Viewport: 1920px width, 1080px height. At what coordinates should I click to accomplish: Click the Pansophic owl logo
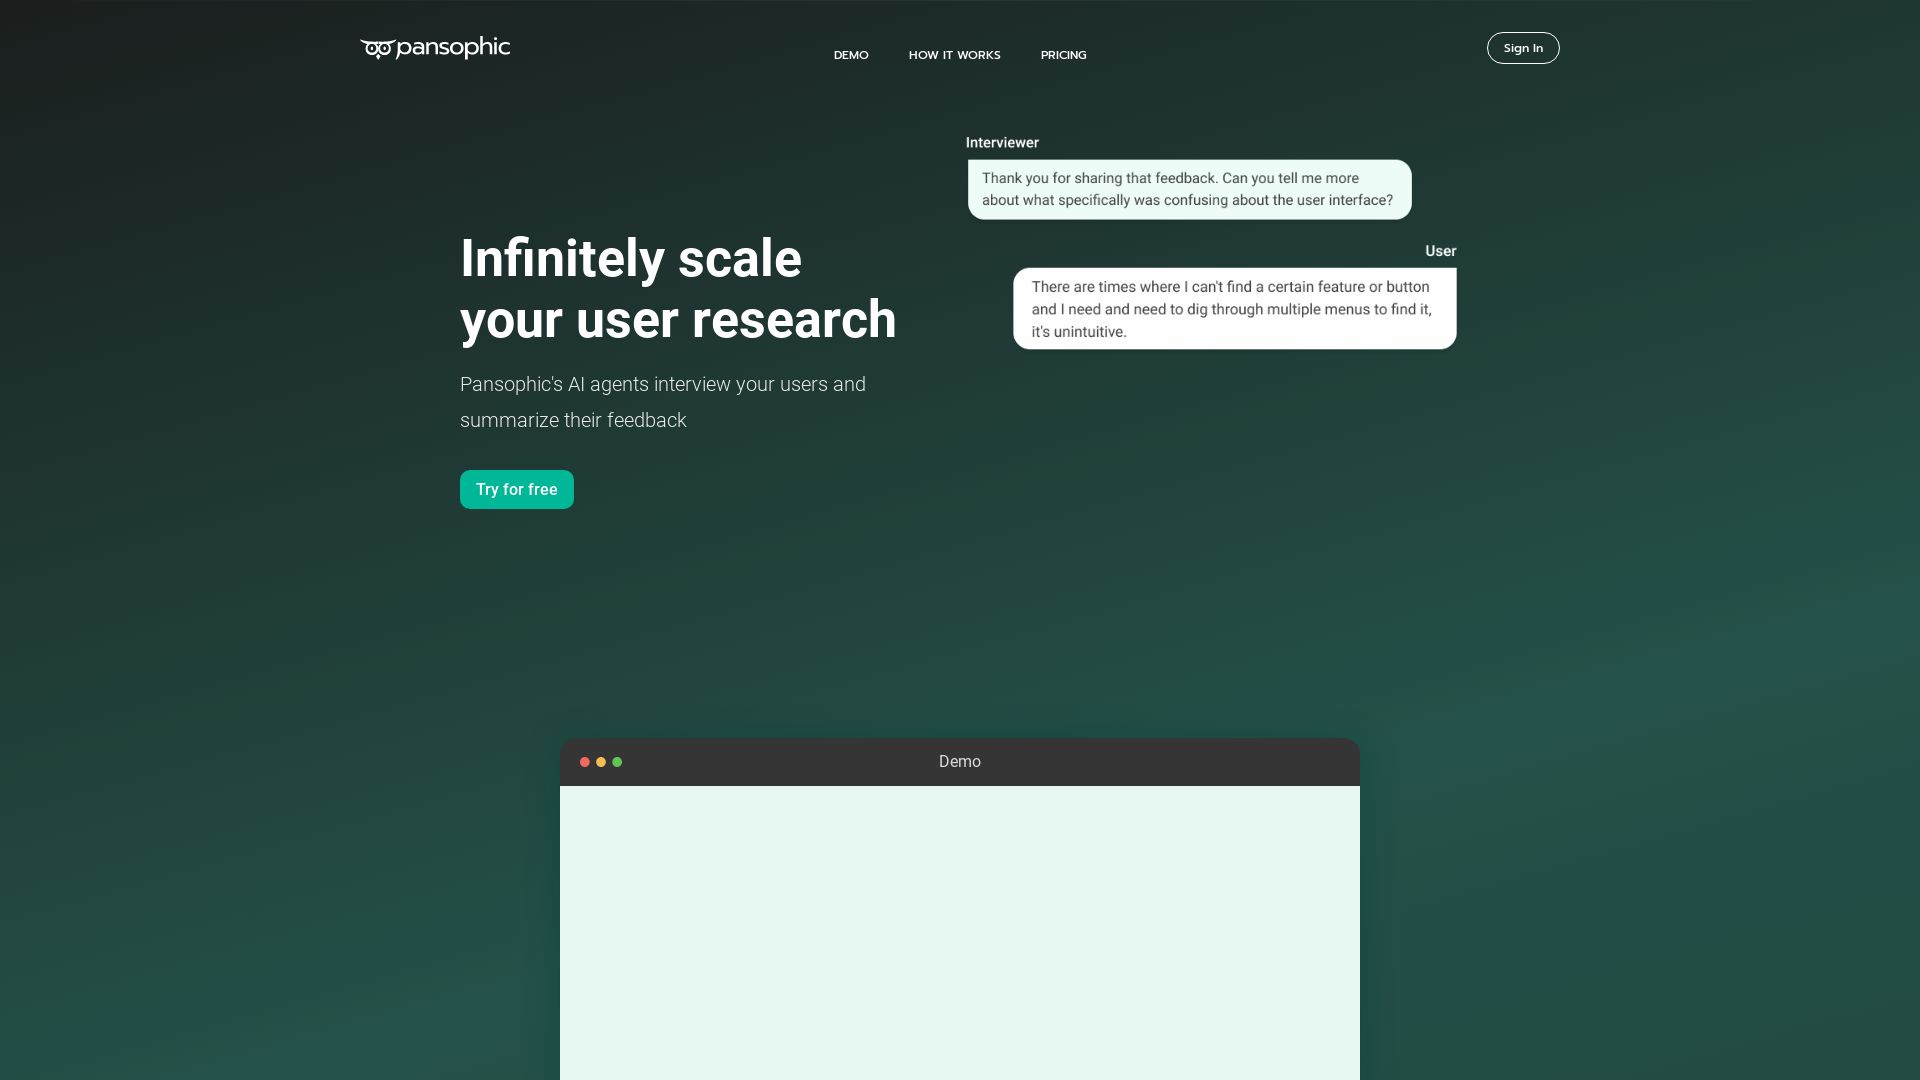(377, 49)
